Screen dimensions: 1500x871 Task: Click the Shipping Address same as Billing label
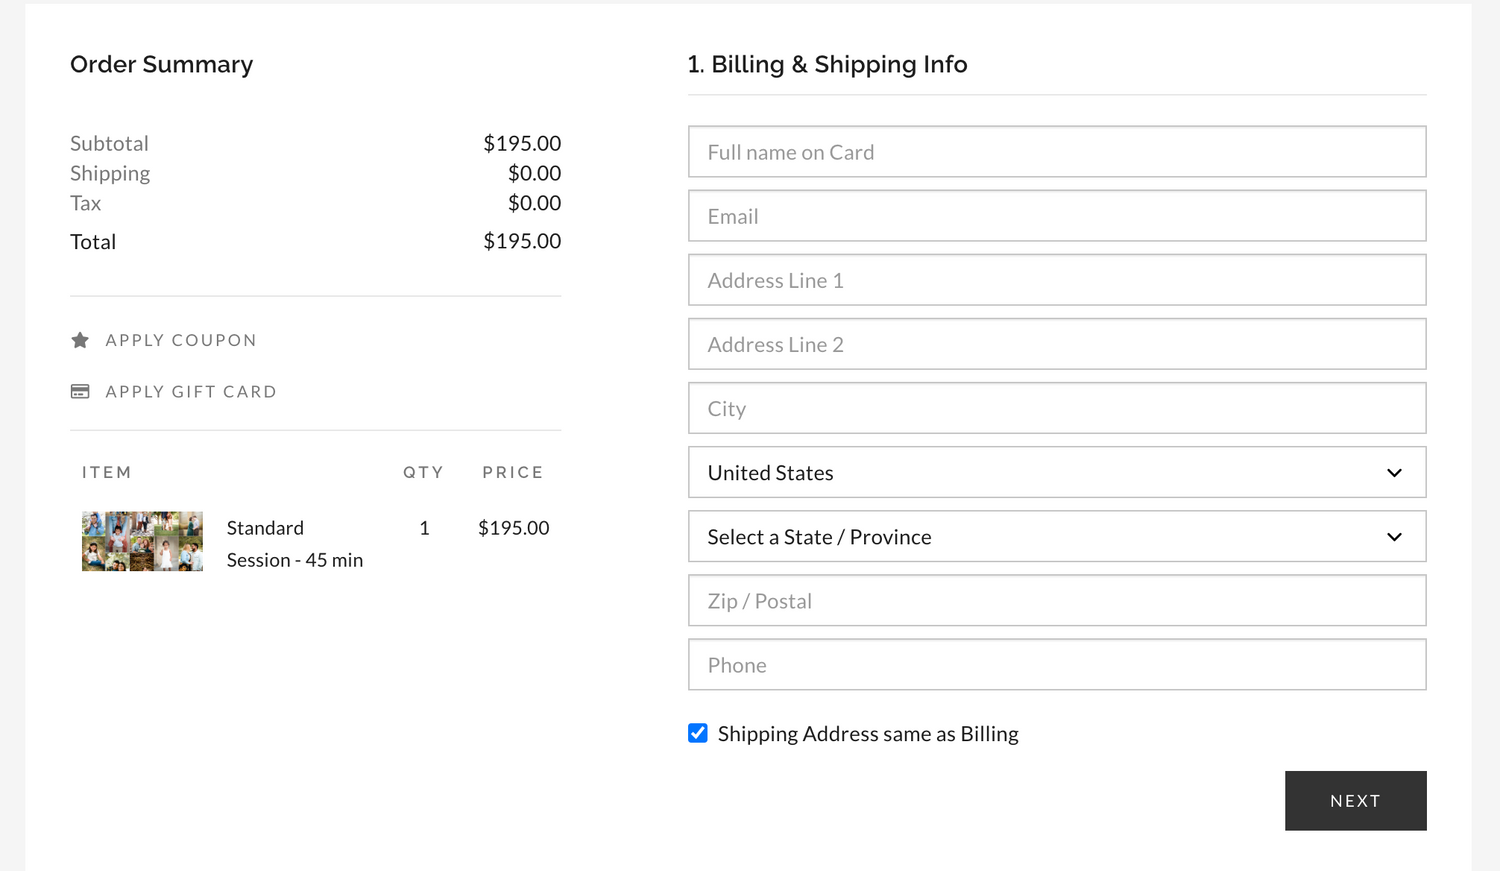pos(868,734)
